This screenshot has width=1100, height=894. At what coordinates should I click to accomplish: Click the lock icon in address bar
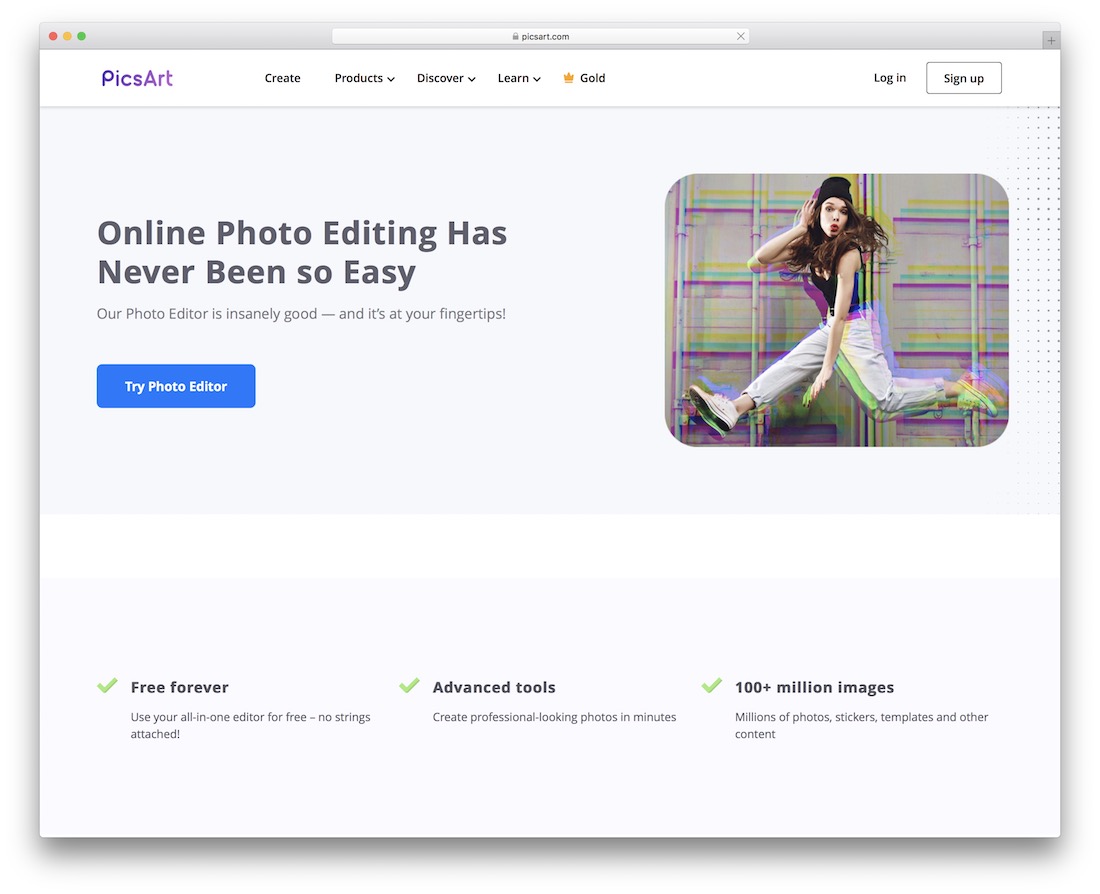[x=516, y=36]
